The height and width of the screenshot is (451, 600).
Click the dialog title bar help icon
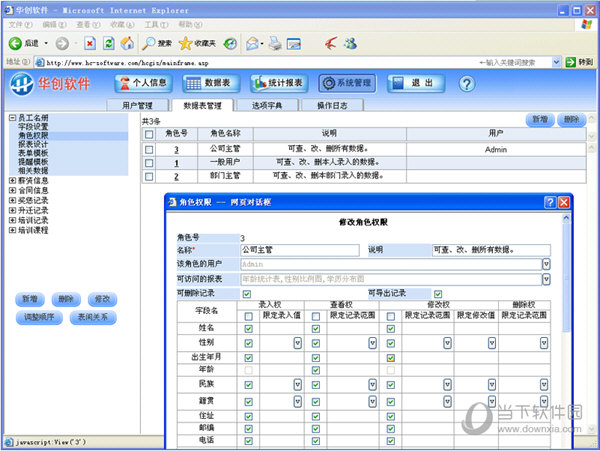coord(550,202)
